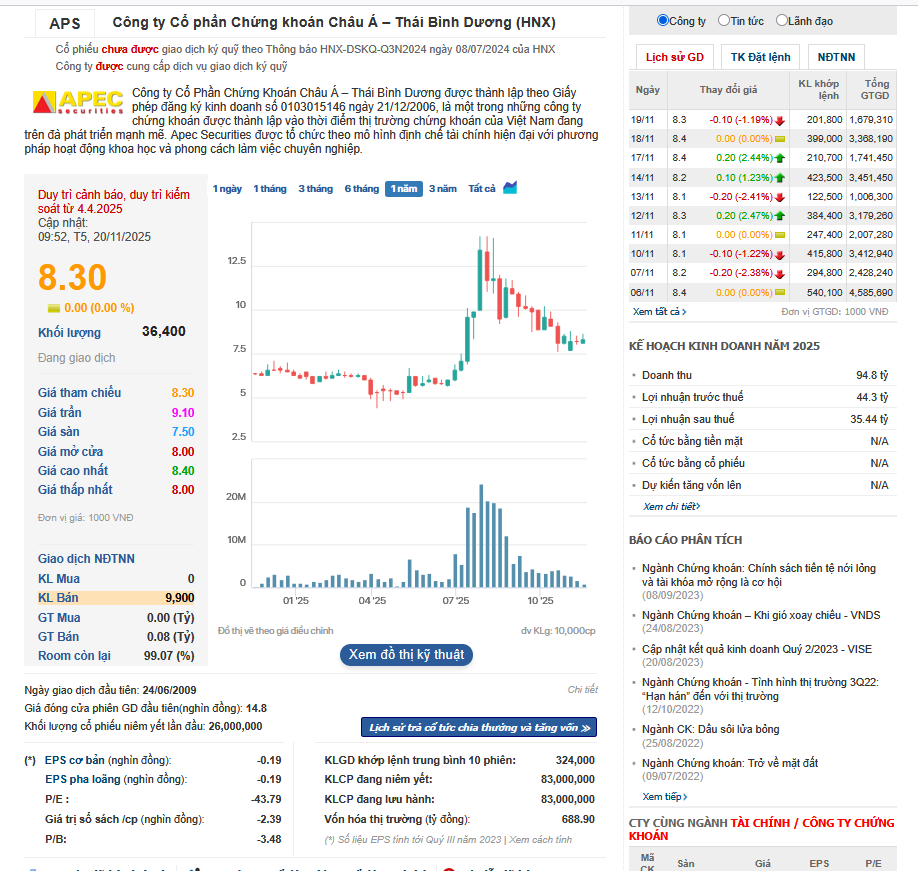The image size is (918, 871).
Task: Click red down arrow in 13/11 row
Action: click(x=780, y=197)
